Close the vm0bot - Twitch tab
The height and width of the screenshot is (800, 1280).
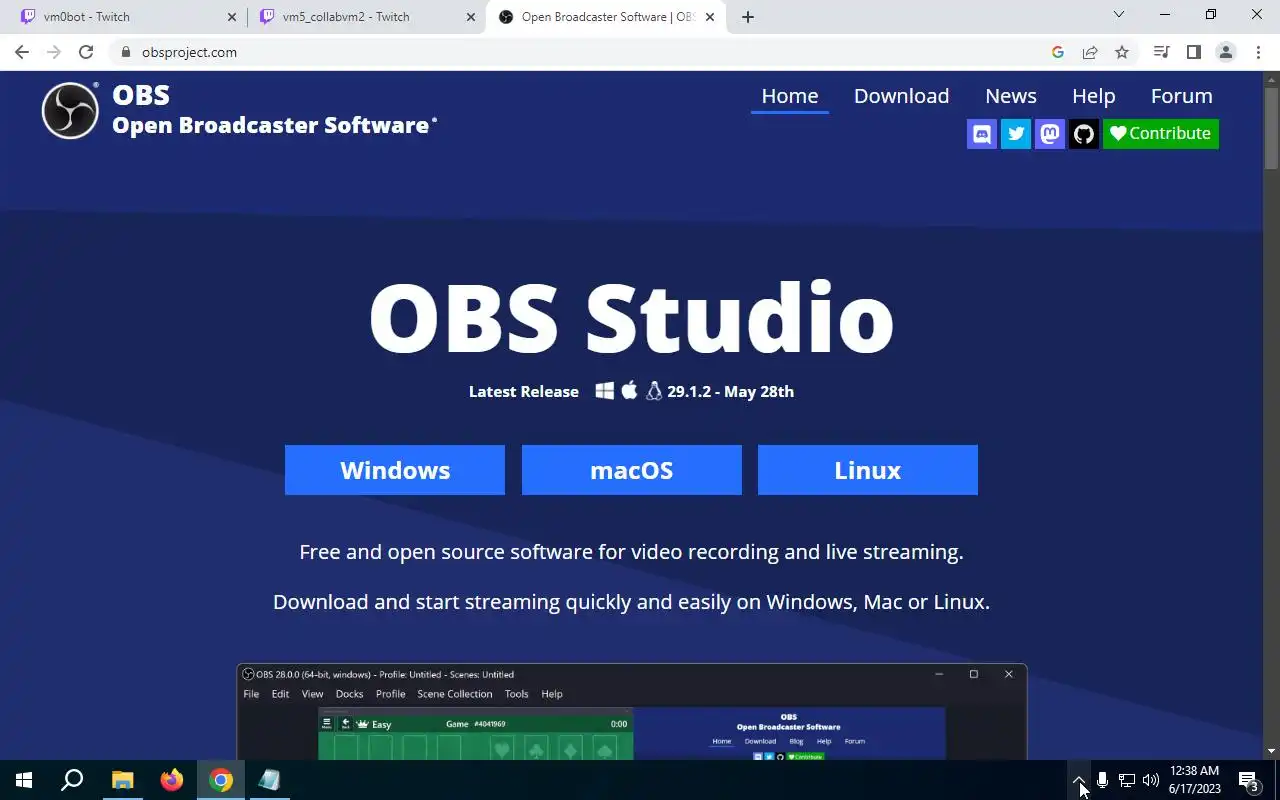coord(233,17)
